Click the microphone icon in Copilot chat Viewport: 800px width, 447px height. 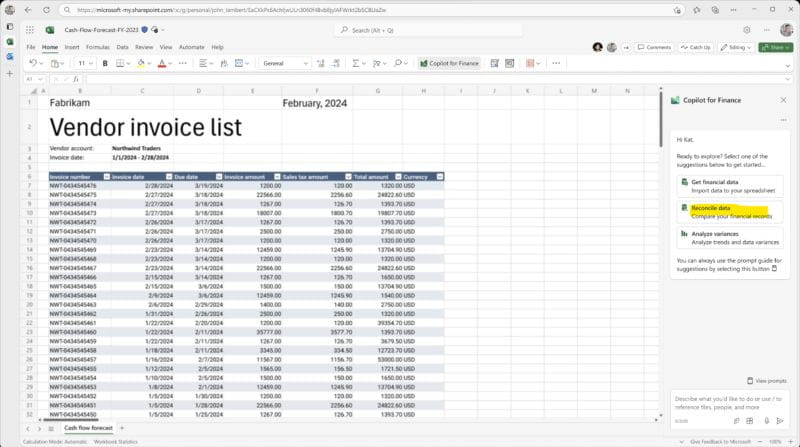766,421
